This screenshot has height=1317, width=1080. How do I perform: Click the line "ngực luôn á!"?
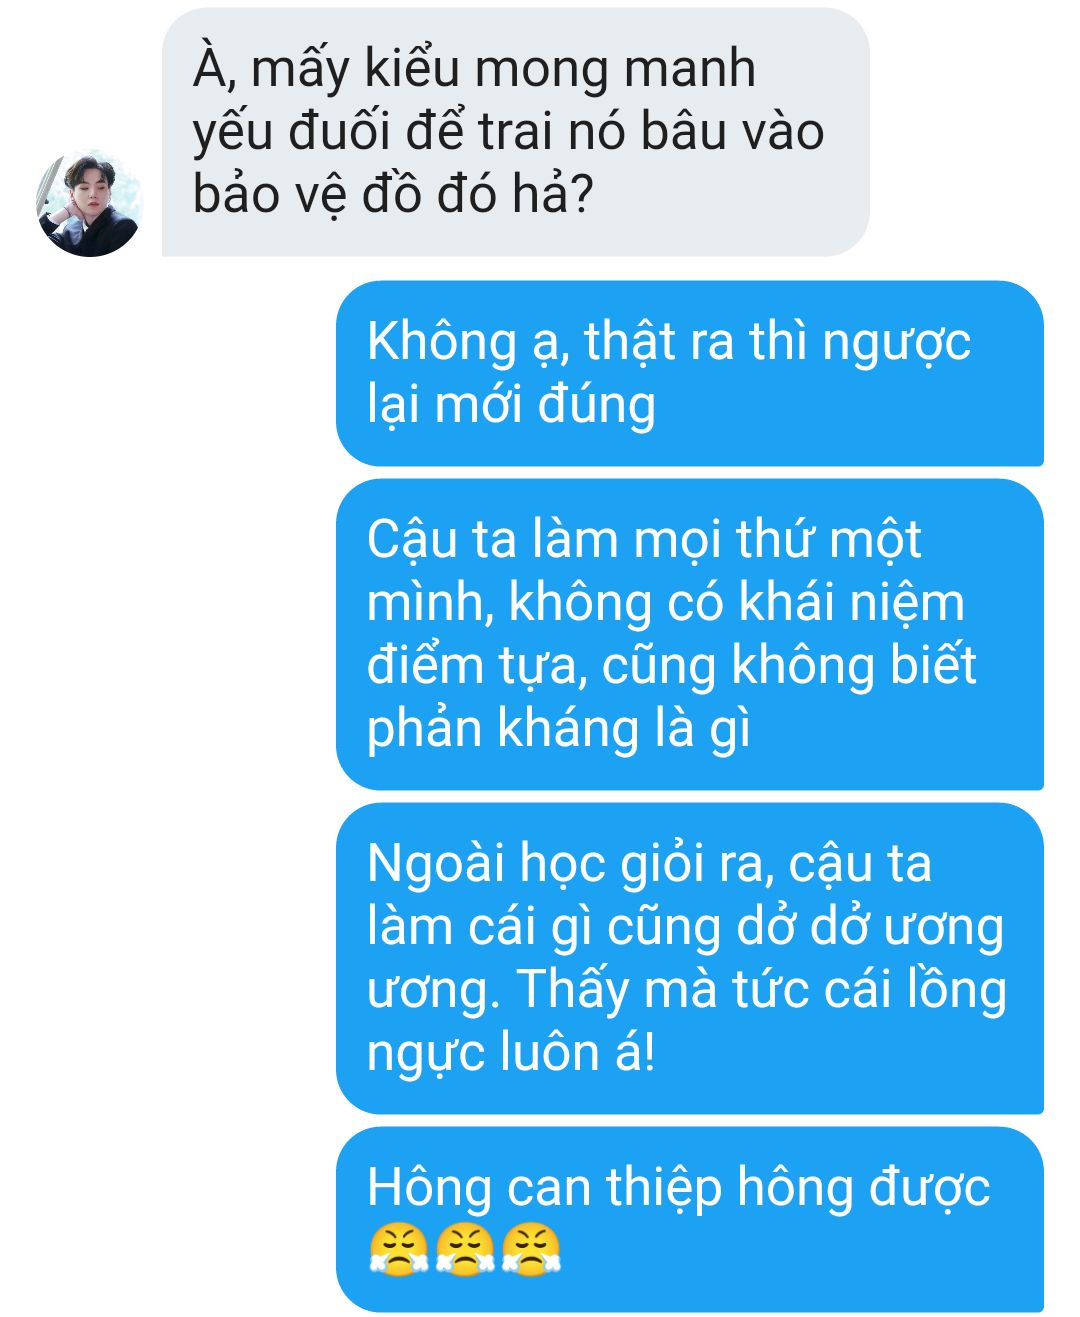[511, 1053]
